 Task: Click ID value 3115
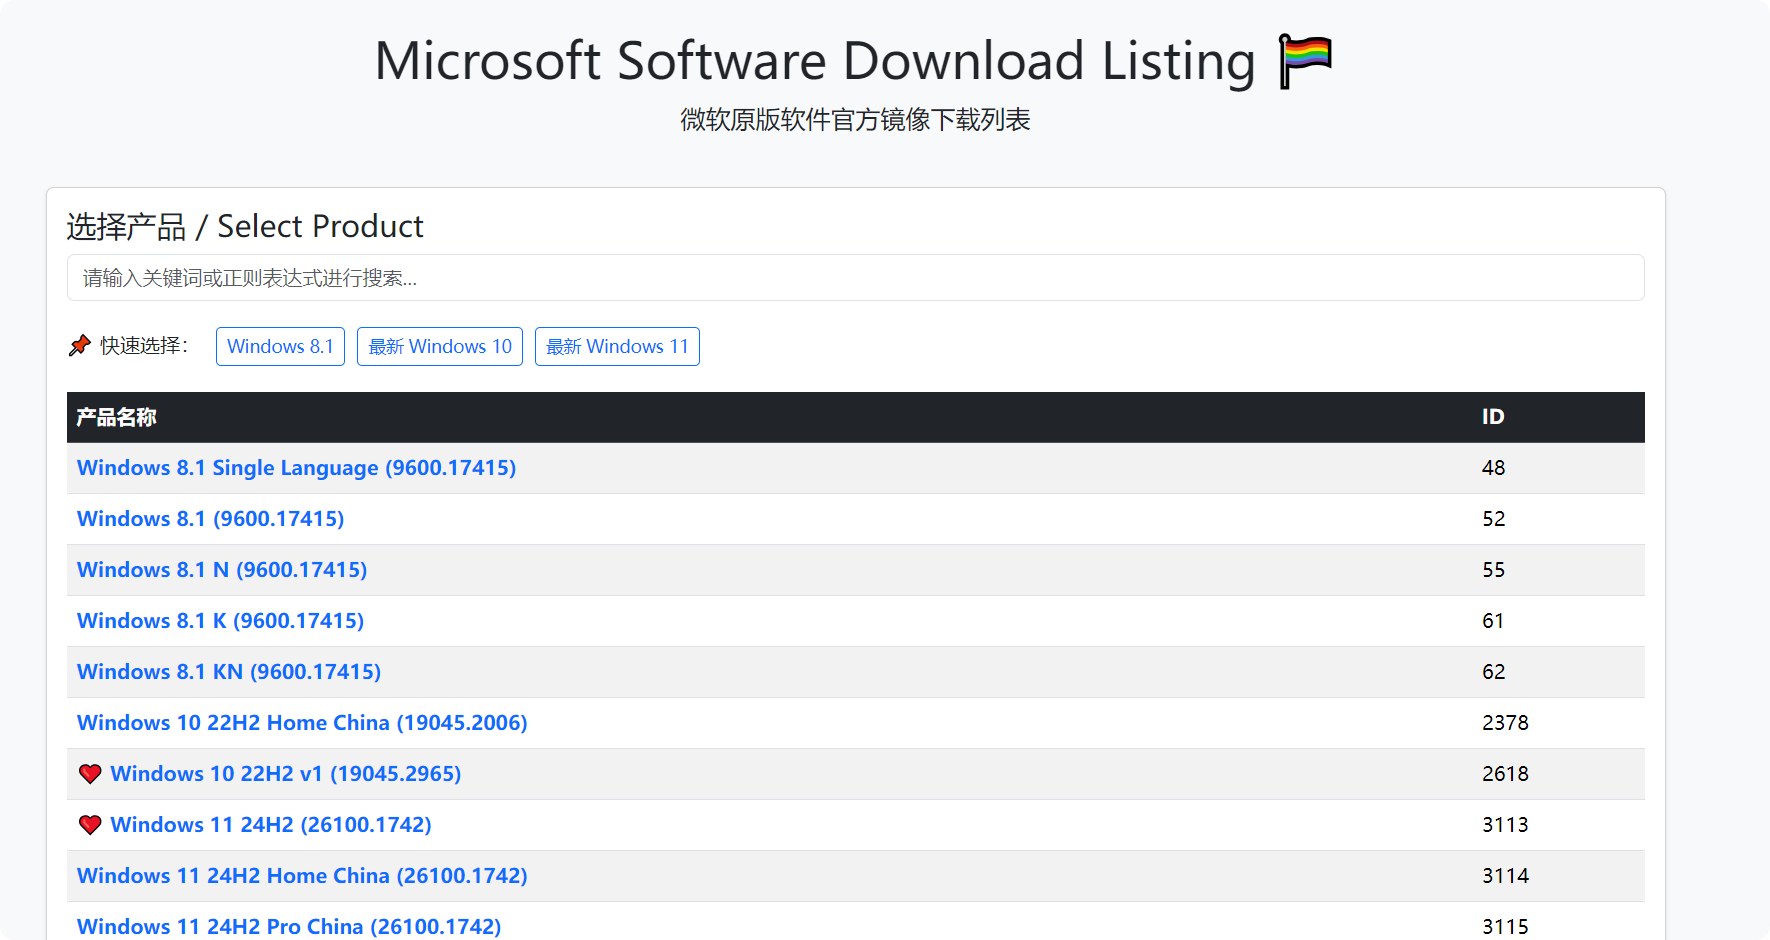pos(1505,926)
